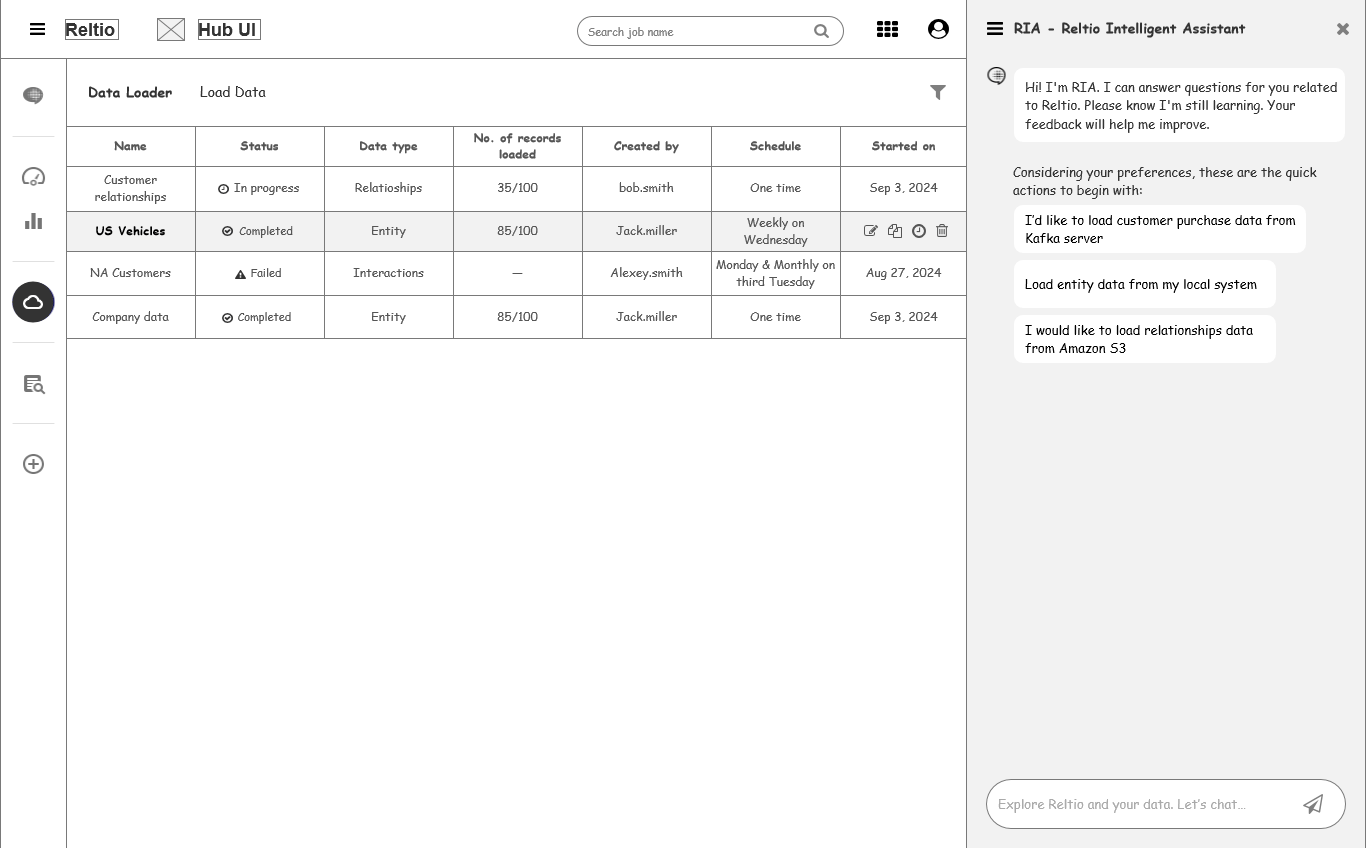Open schedule clock for US Vehicles
The width and height of the screenshot is (1366, 848).
(x=919, y=231)
